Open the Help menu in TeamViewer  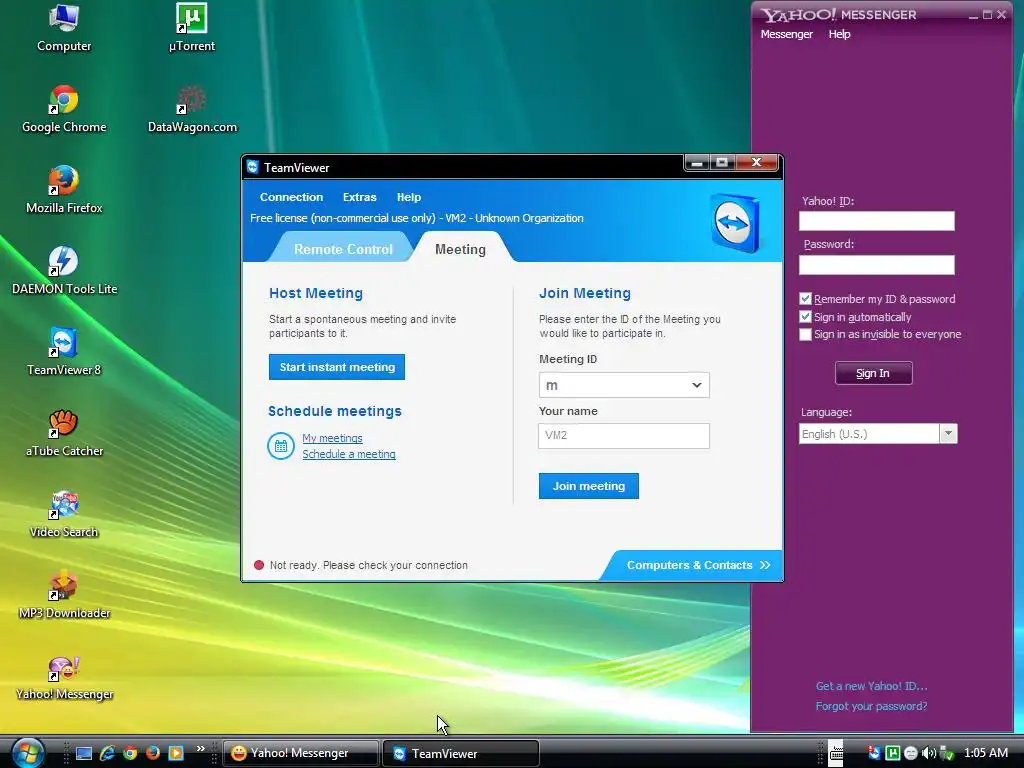409,197
